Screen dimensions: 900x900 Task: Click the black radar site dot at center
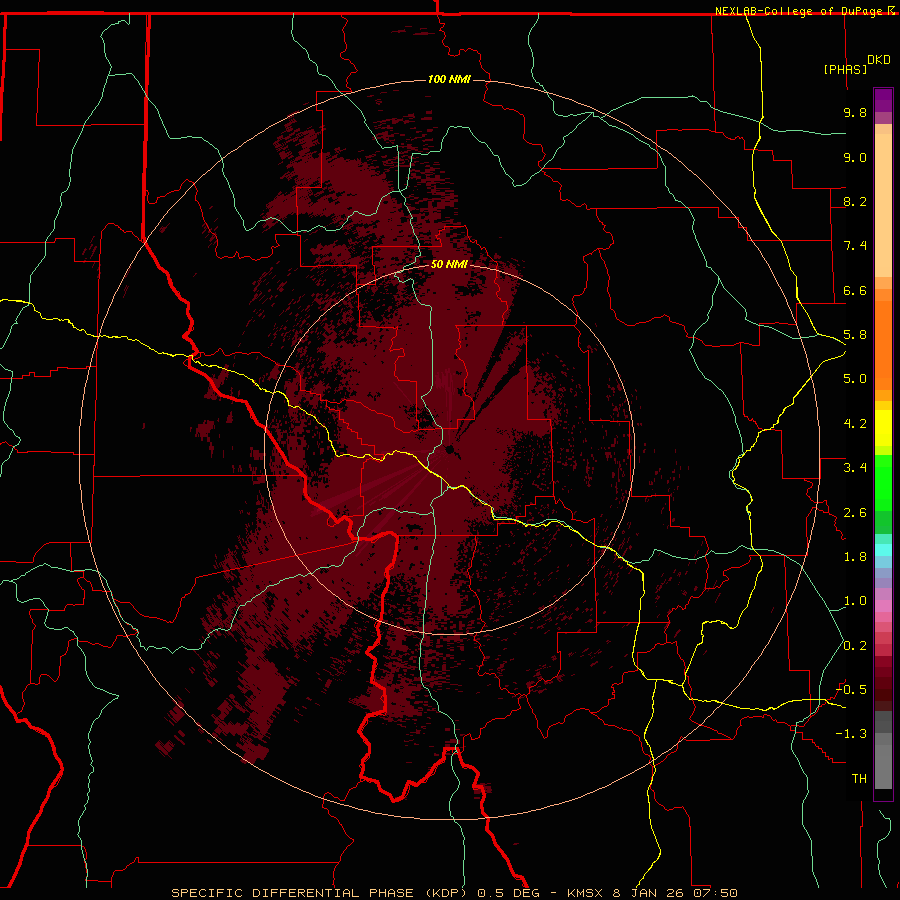tap(449, 449)
